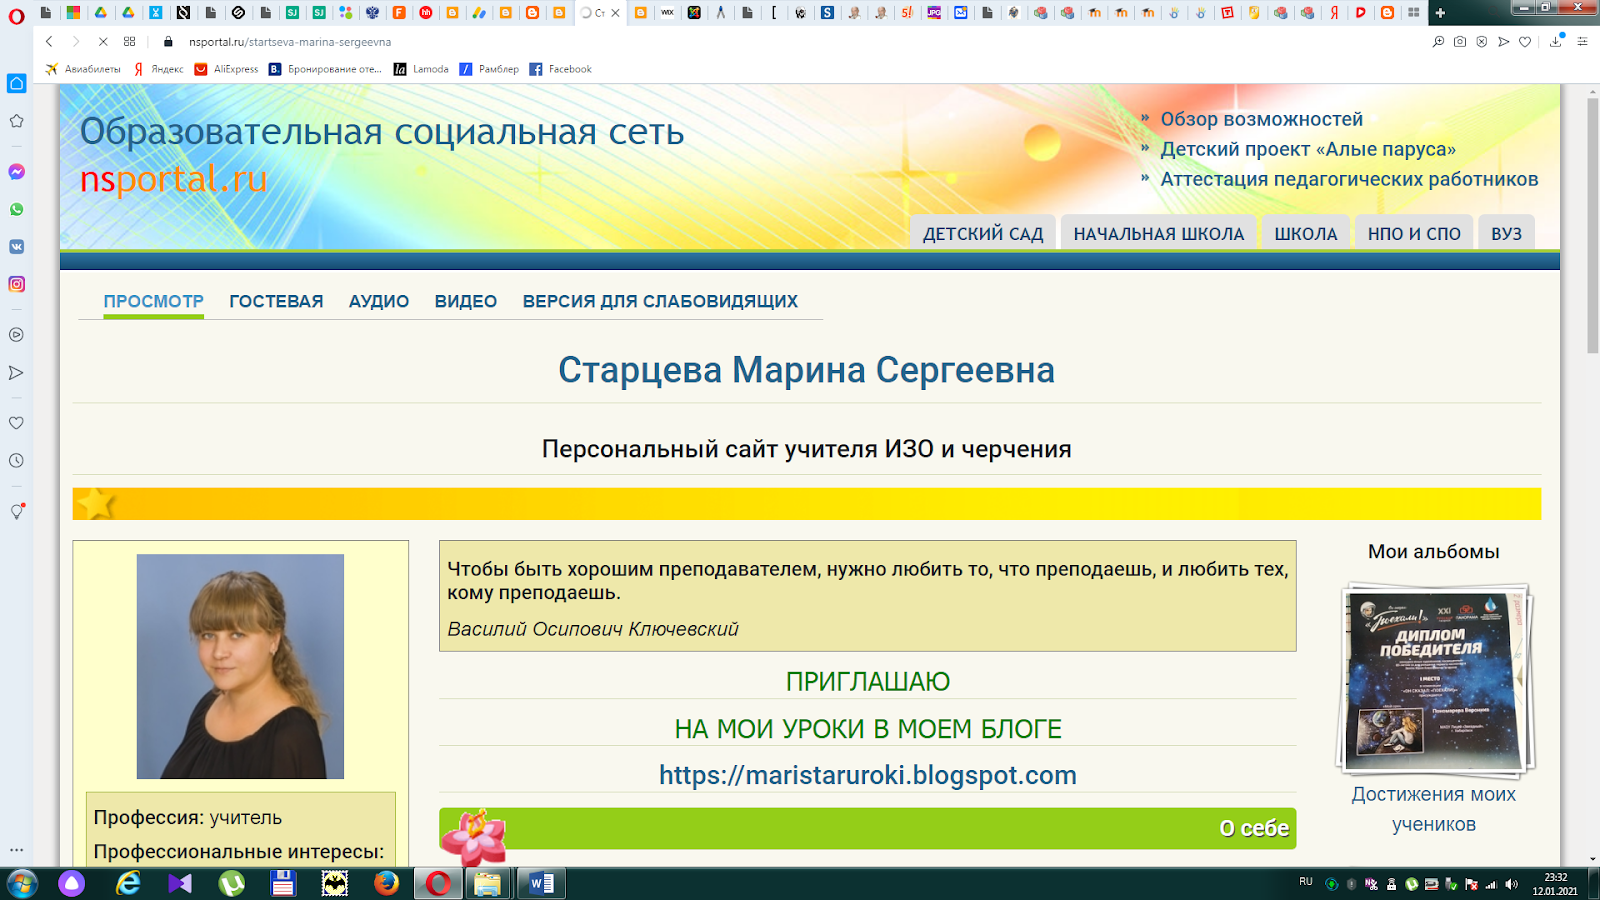
Task: Toggle the bookmark heart in the address bar
Action: coord(1524,43)
